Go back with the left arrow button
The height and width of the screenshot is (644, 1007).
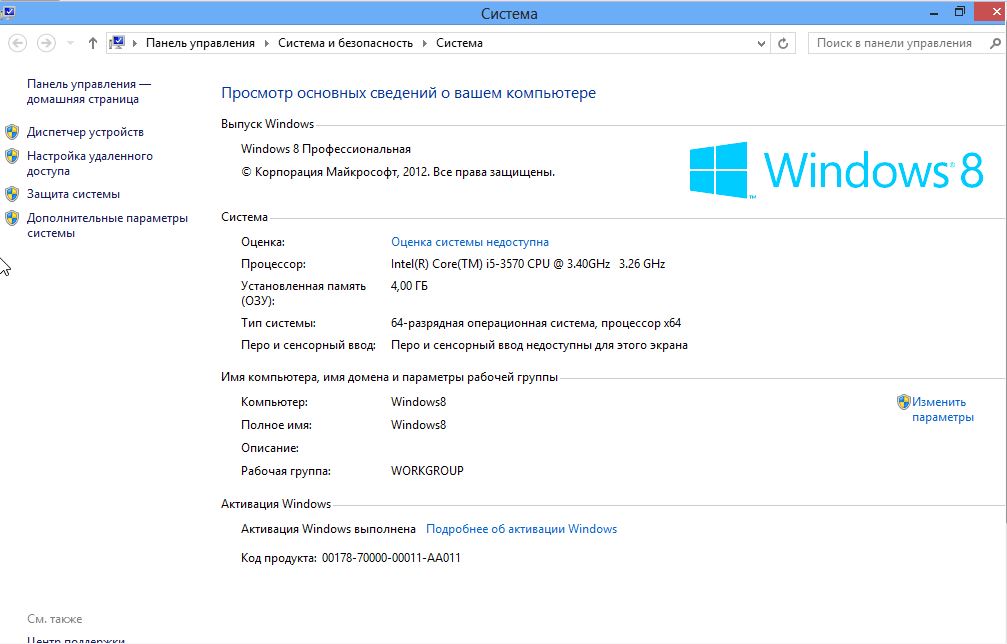pos(17,43)
